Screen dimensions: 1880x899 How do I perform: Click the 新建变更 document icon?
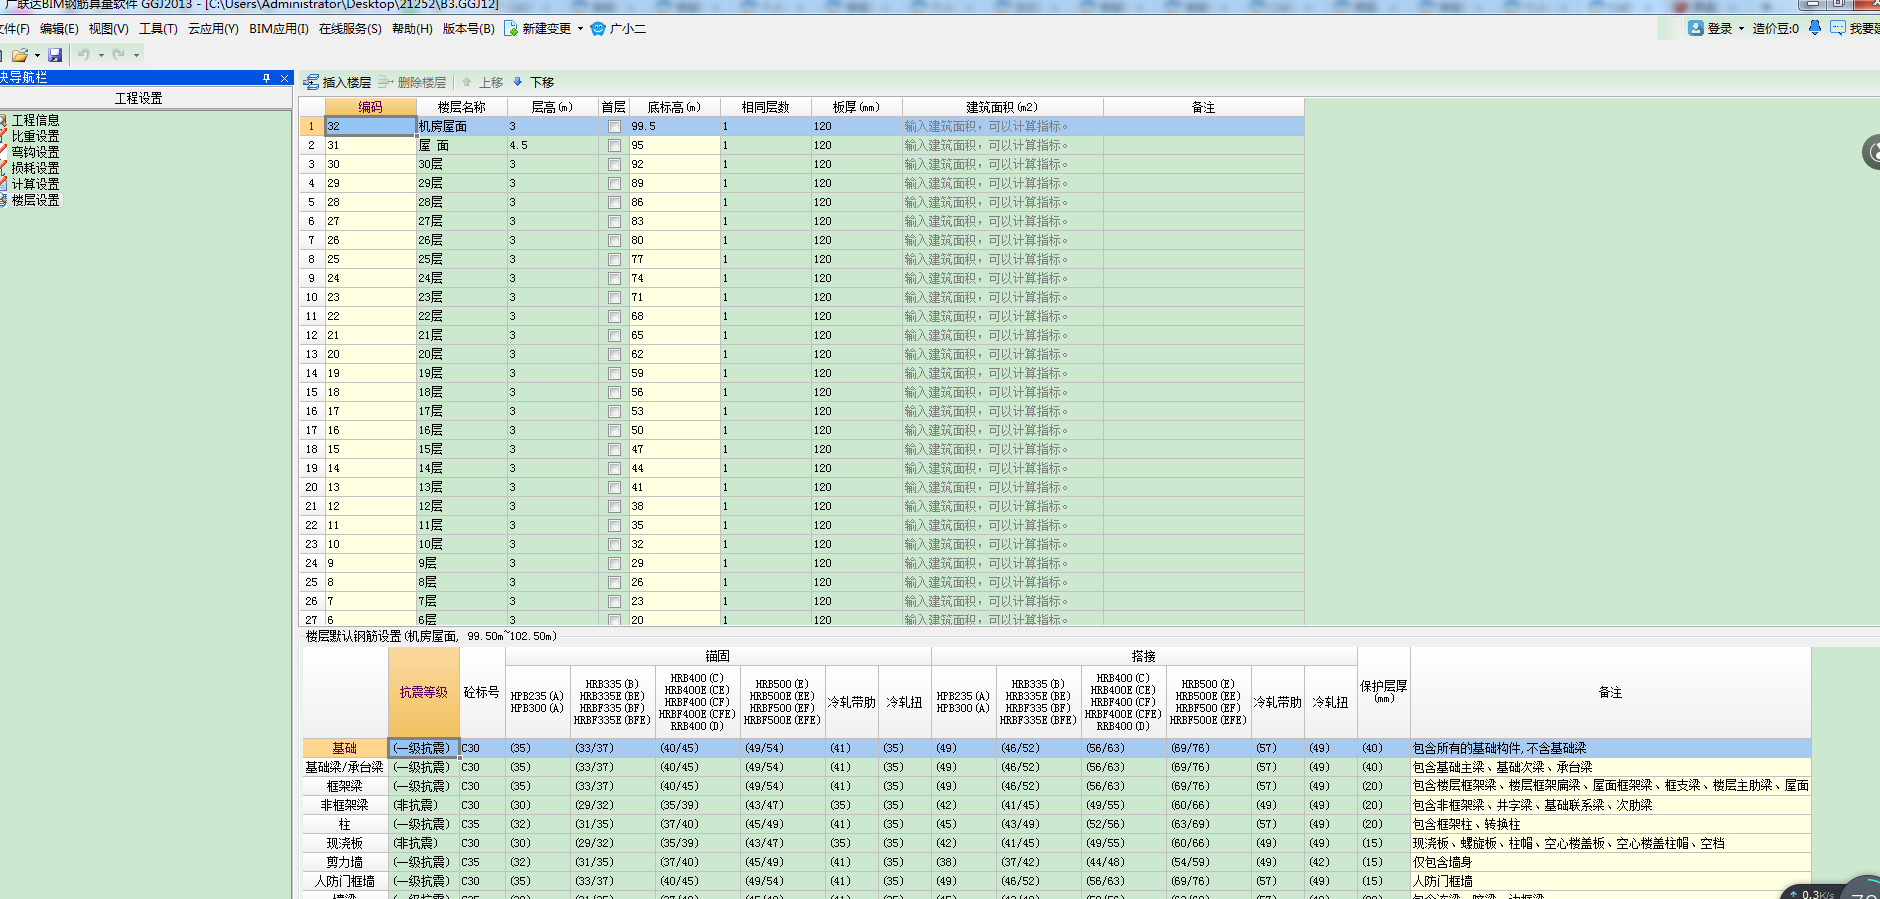click(x=511, y=28)
